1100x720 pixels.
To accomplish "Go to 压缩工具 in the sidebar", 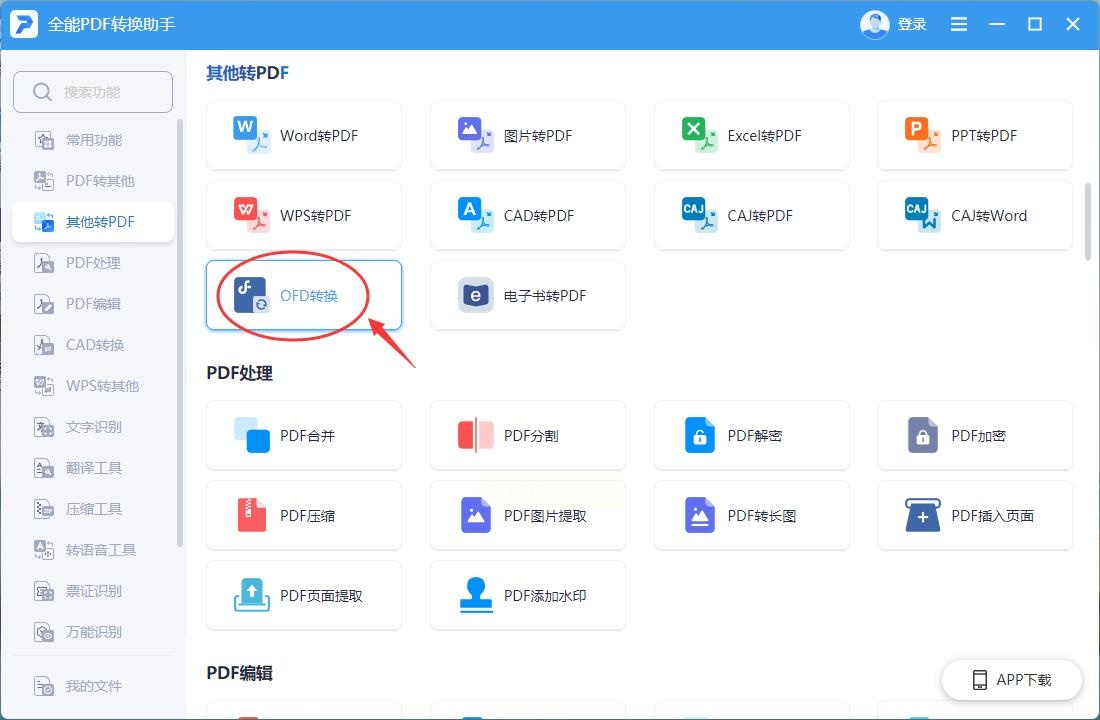I will point(93,509).
